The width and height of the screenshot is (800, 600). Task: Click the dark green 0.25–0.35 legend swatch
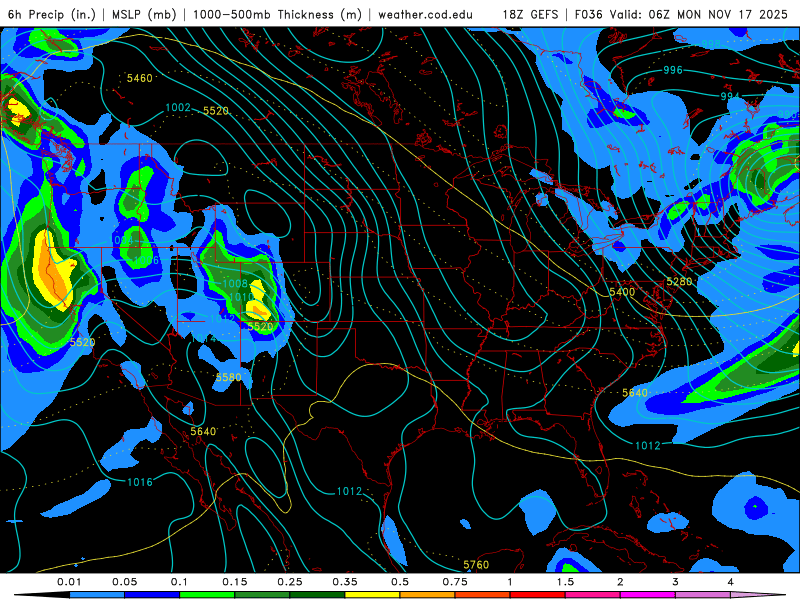click(x=317, y=595)
